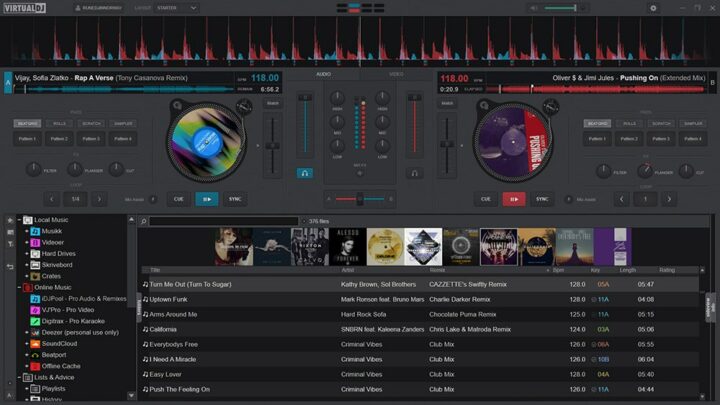Switch to the VIDEO mixer tab
Image resolution: width=720 pixels, height=405 pixels.
(397, 73)
